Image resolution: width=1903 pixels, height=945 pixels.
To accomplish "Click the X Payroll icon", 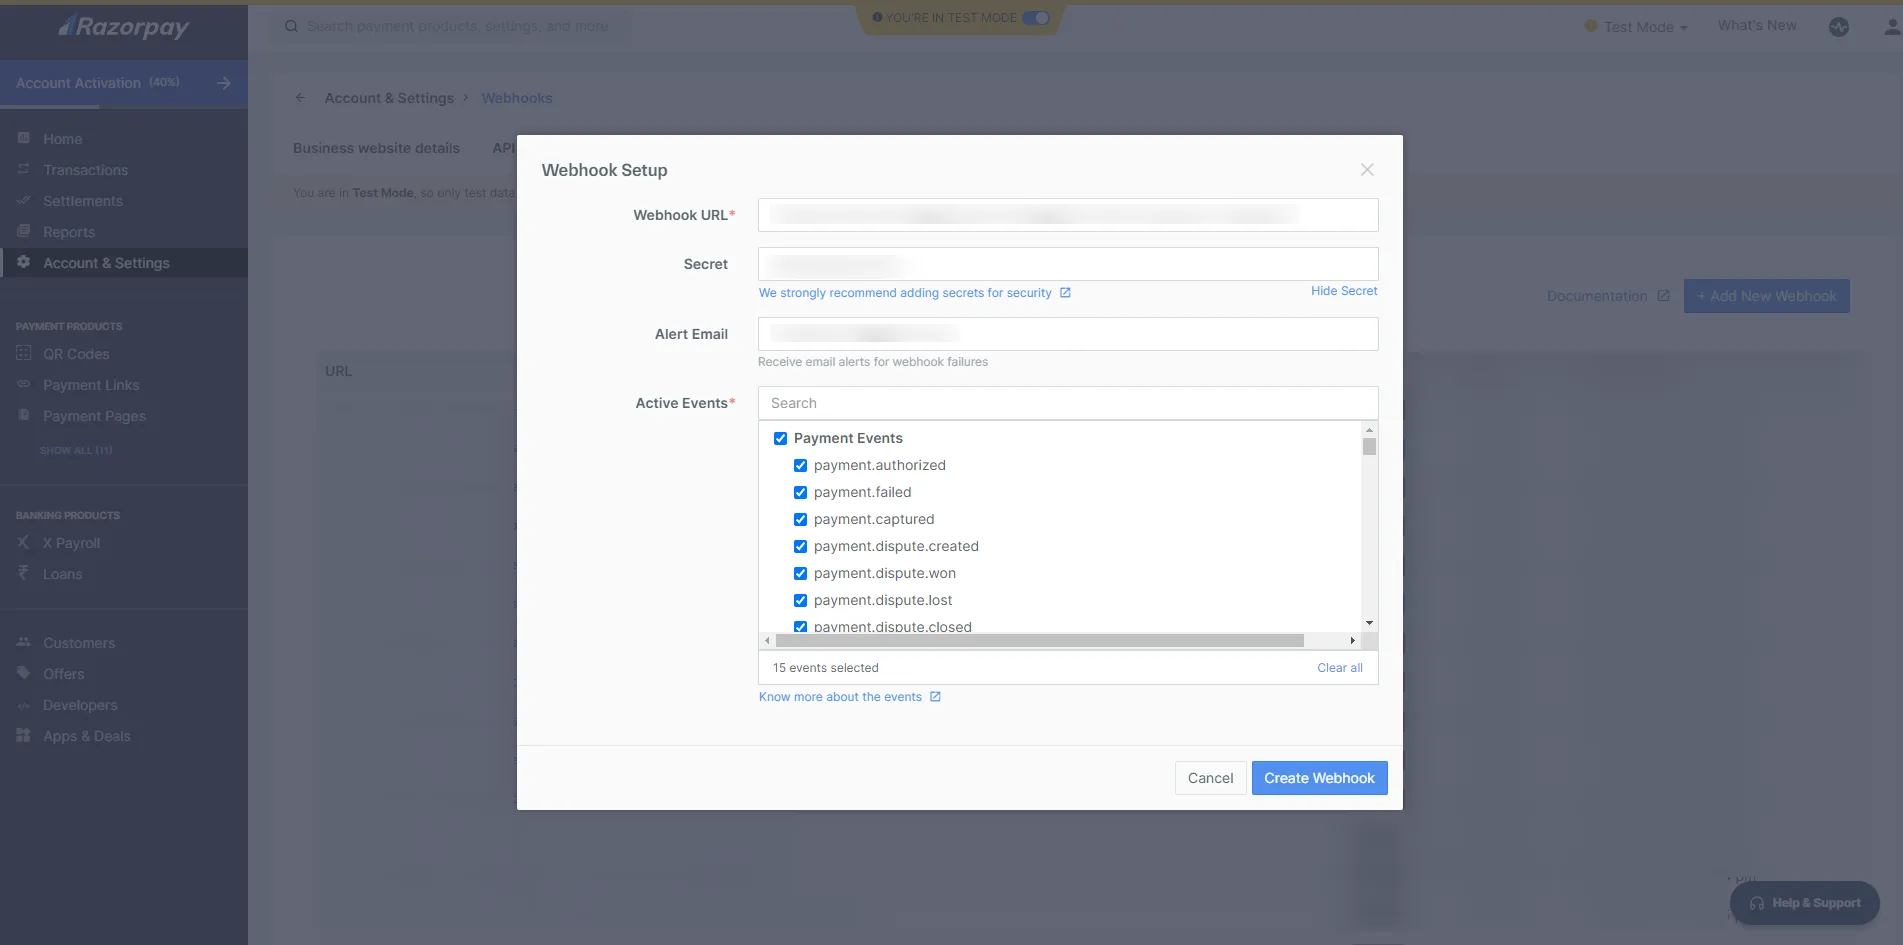I will pyautogui.click(x=24, y=542).
